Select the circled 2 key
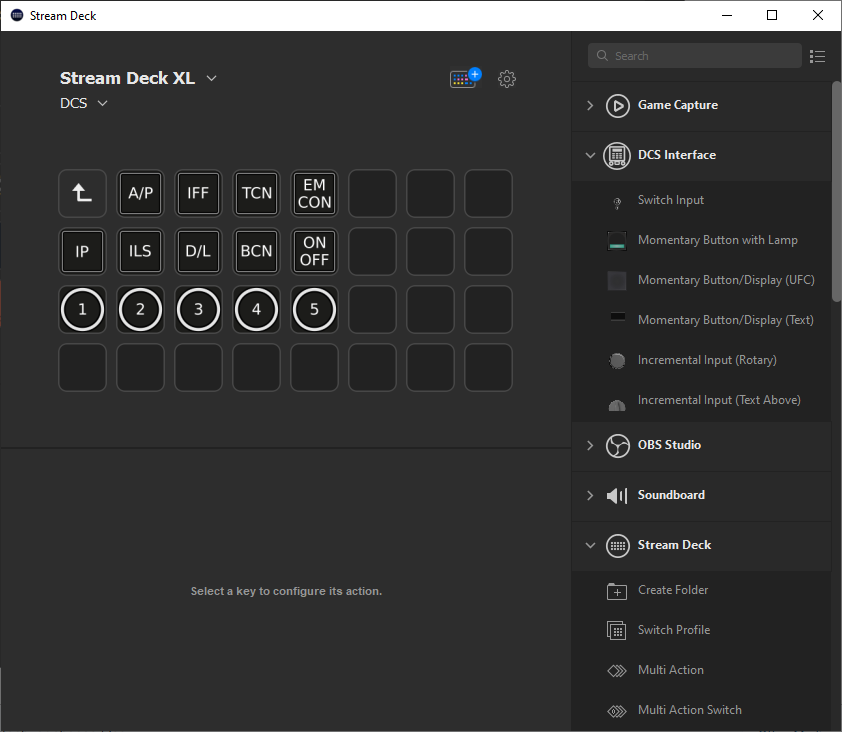The height and width of the screenshot is (732, 842). [x=140, y=309]
